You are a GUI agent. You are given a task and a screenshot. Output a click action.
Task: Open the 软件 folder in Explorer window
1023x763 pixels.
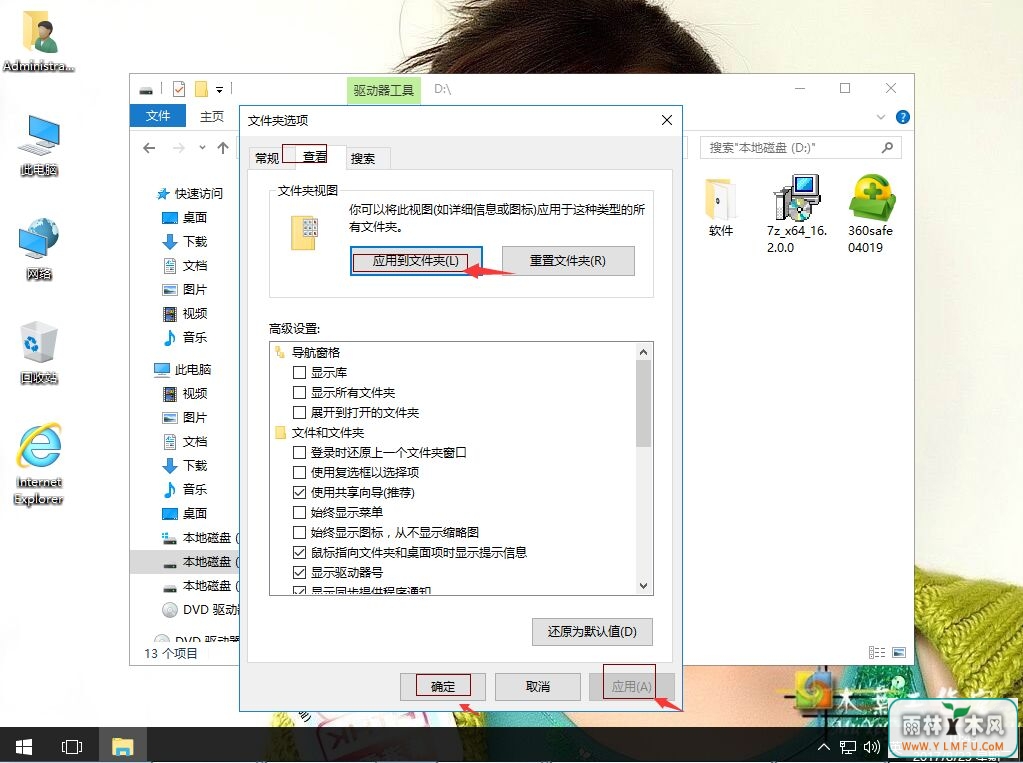click(721, 207)
